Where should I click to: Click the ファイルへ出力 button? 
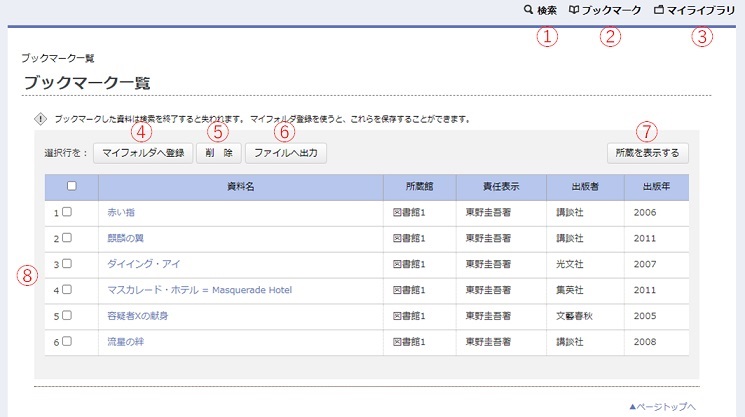coord(285,153)
